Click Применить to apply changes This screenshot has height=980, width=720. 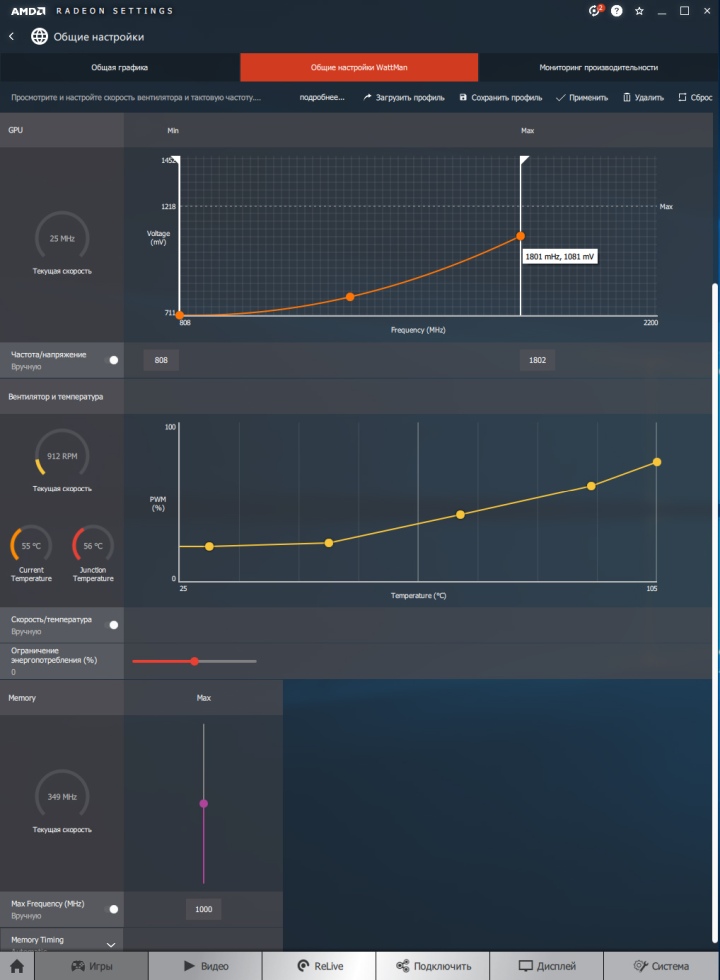(x=582, y=98)
